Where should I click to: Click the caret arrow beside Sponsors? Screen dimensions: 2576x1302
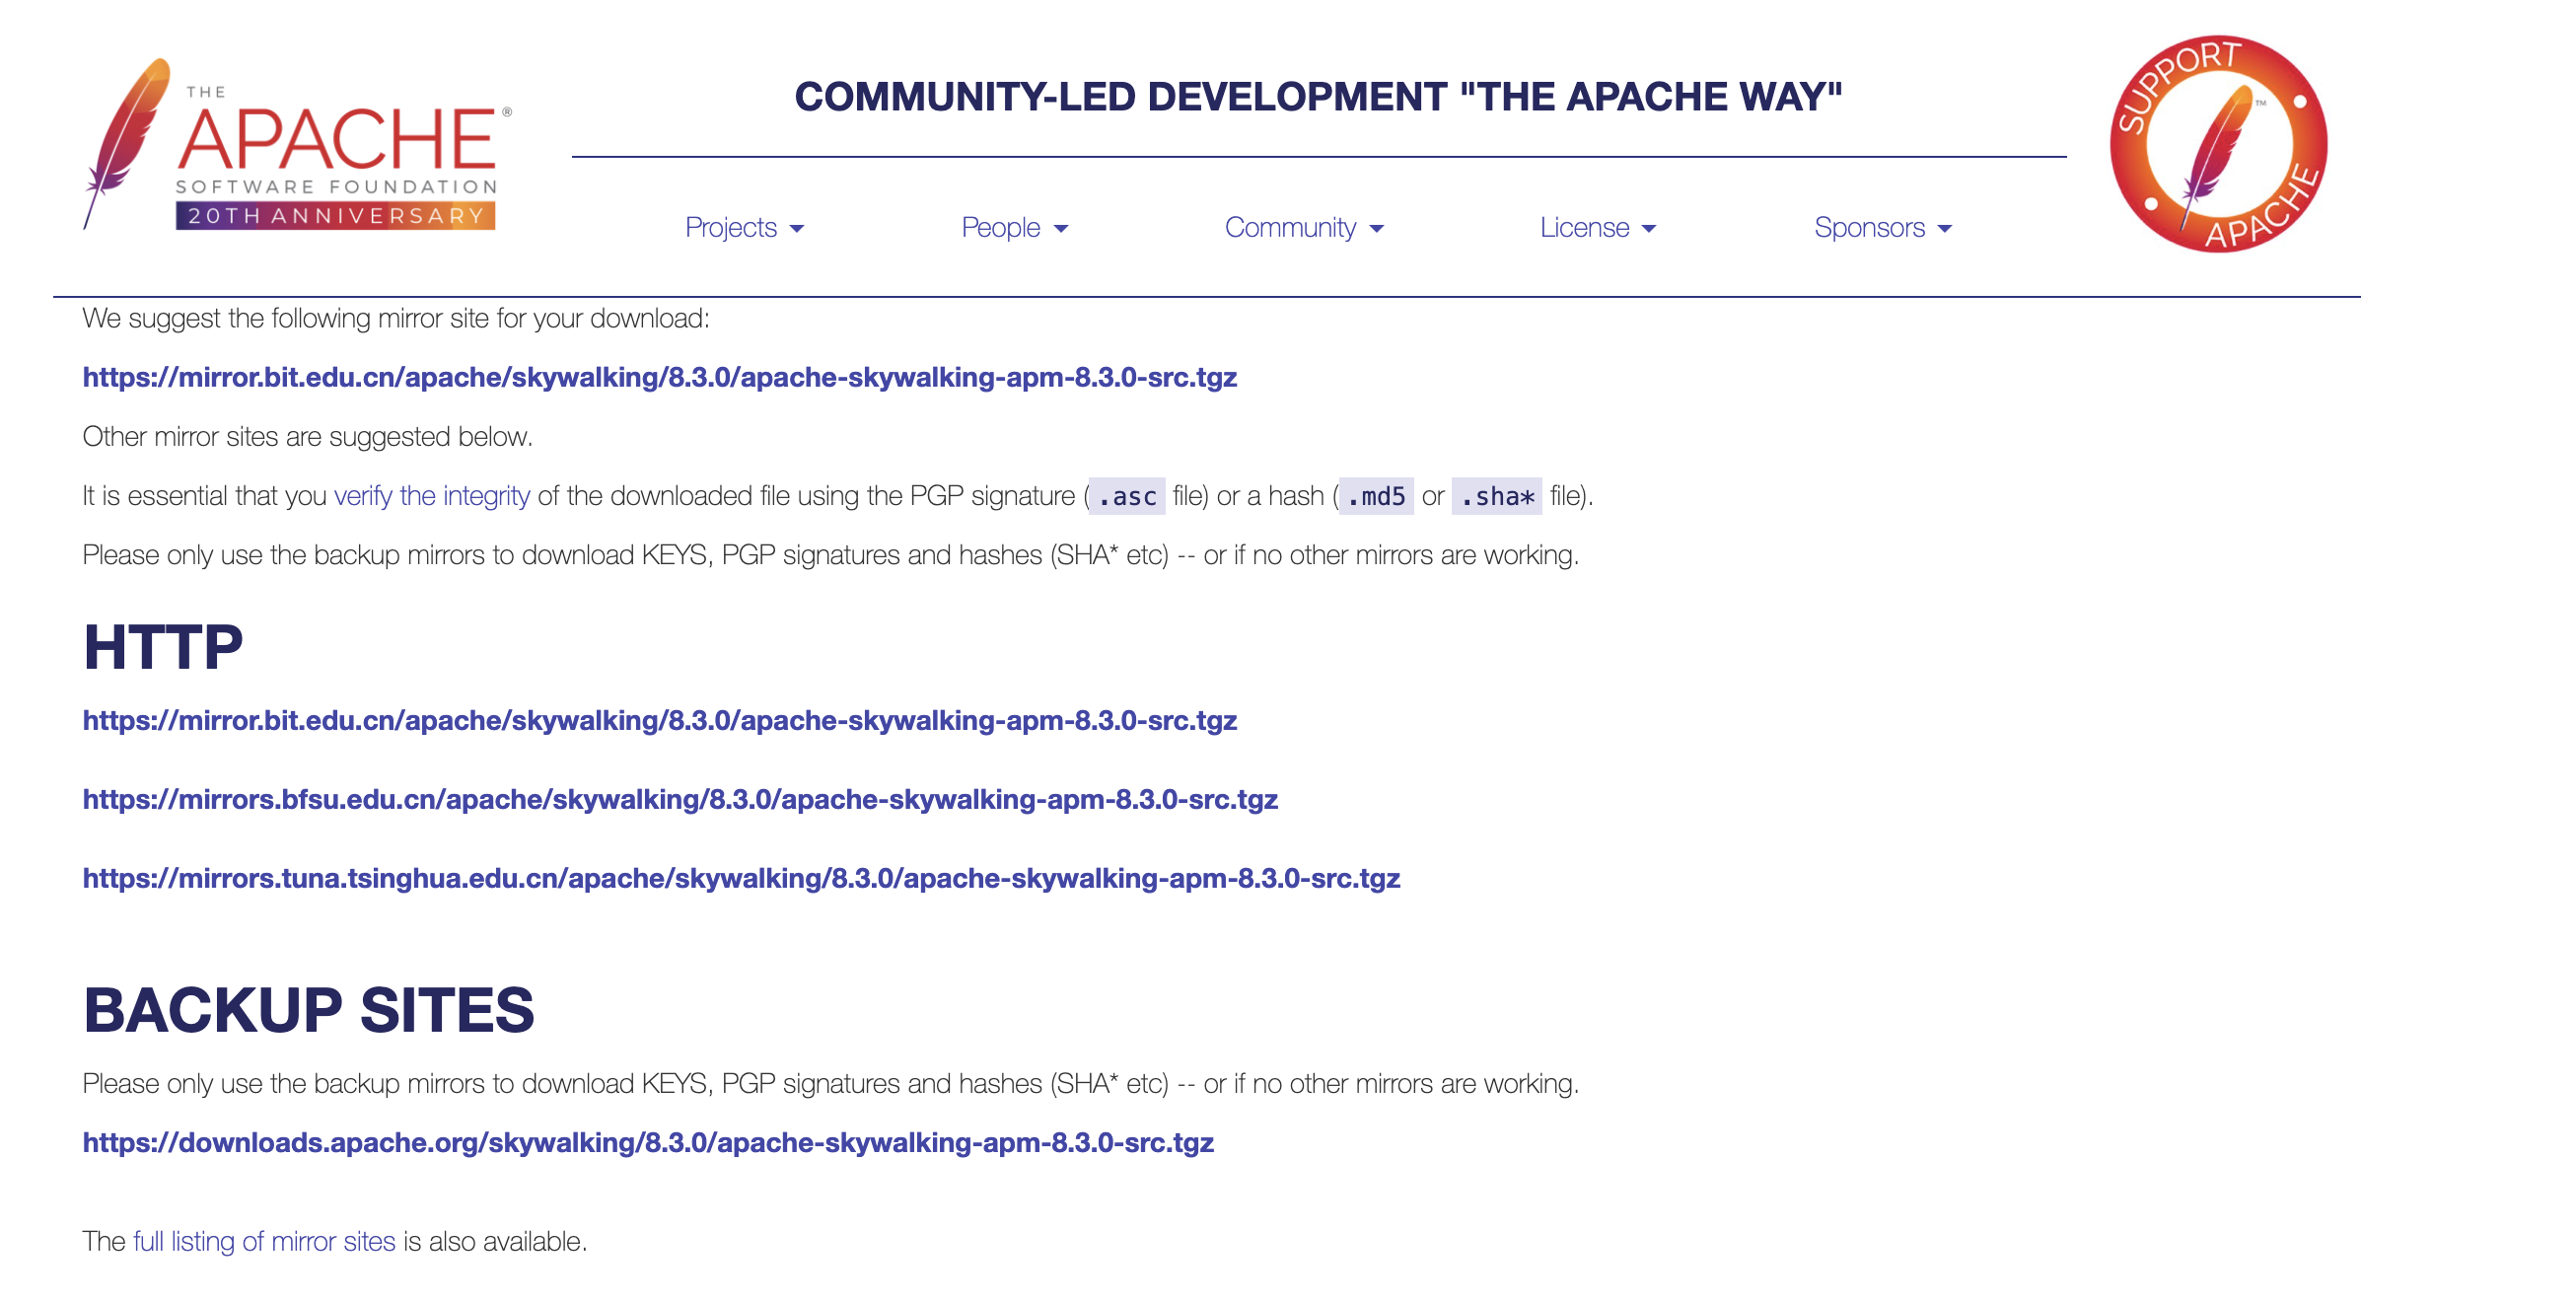pyautogui.click(x=1944, y=229)
